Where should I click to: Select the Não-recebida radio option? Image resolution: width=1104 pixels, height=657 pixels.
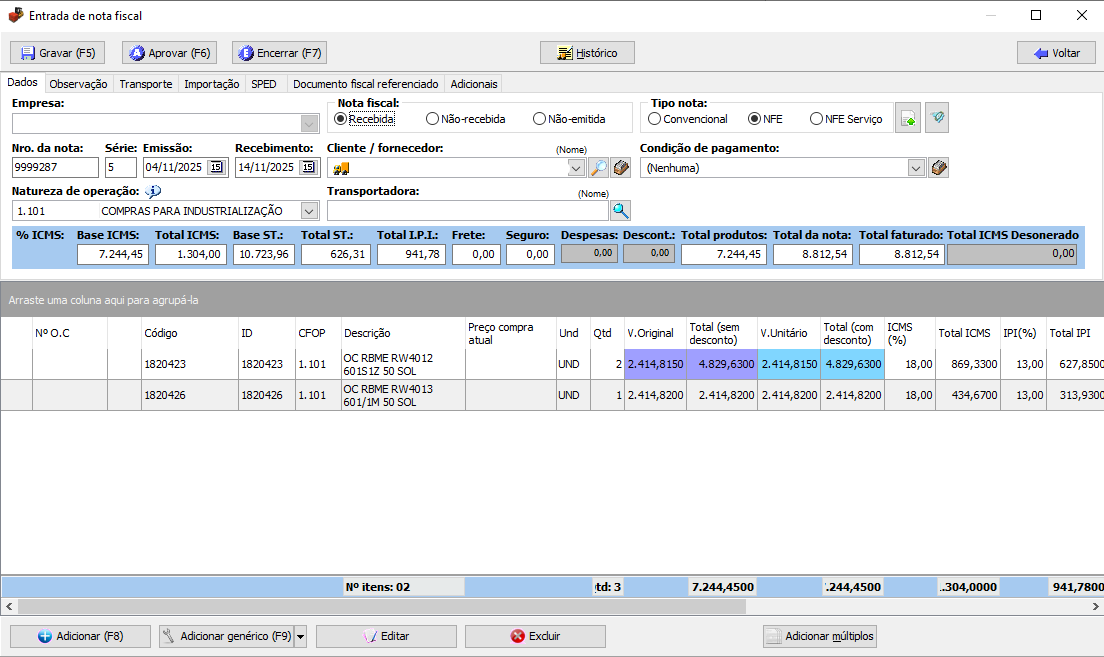point(432,119)
